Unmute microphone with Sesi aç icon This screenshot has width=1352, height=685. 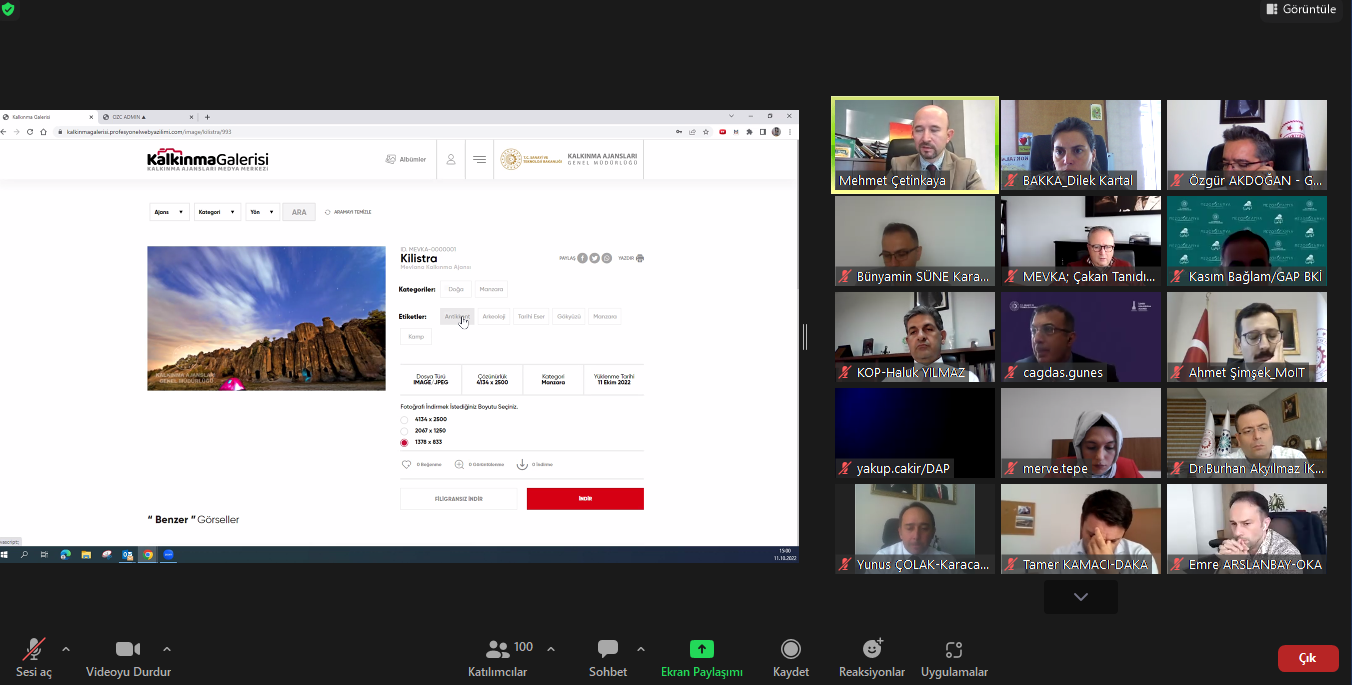[x=34, y=650]
